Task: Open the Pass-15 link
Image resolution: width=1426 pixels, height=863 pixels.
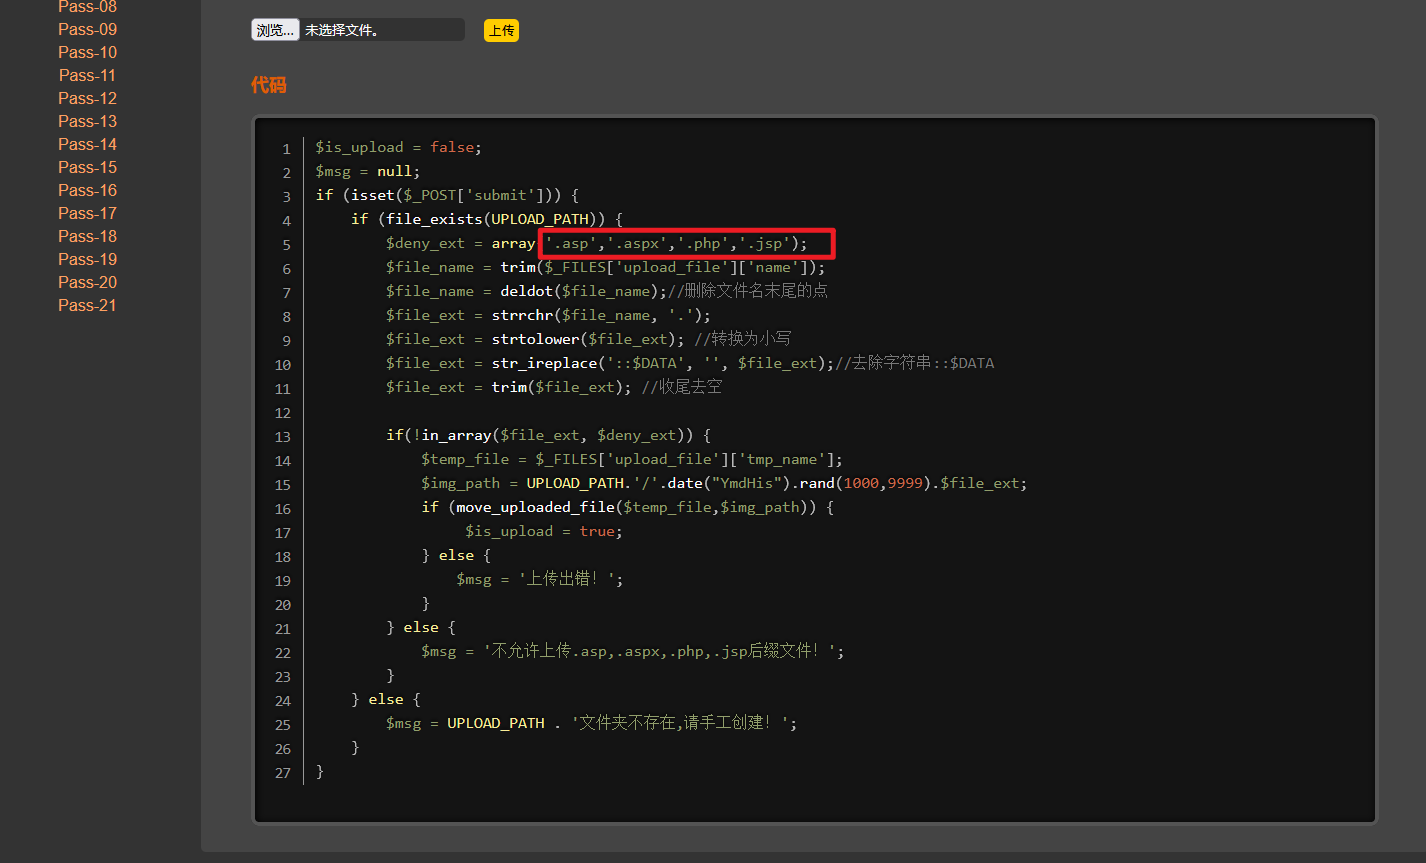Action: (87, 167)
